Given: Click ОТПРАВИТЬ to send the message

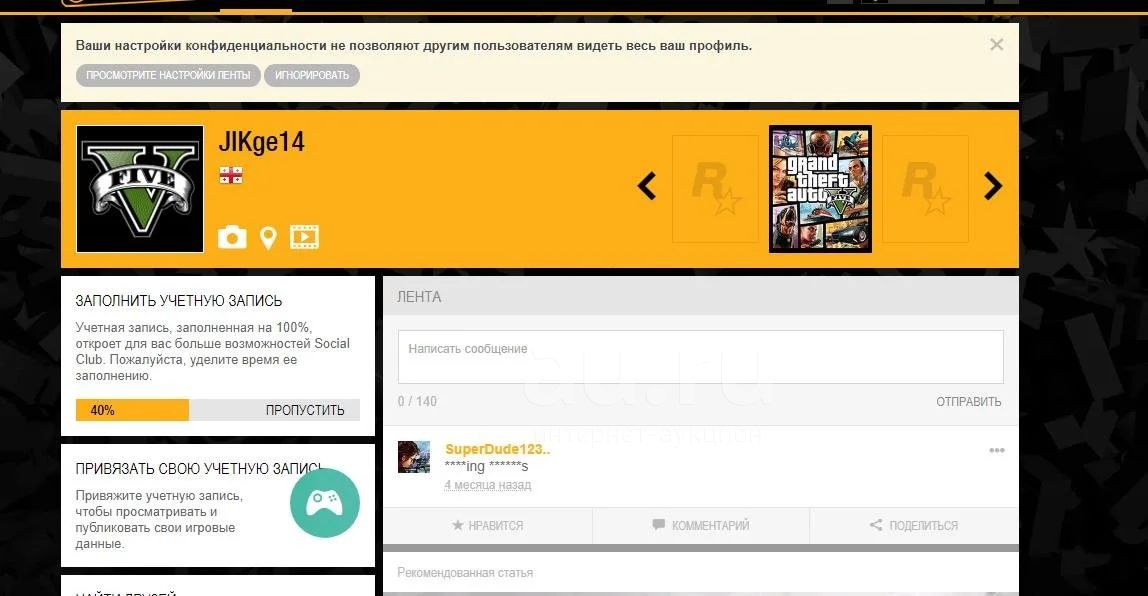Looking at the screenshot, I should coord(969,401).
